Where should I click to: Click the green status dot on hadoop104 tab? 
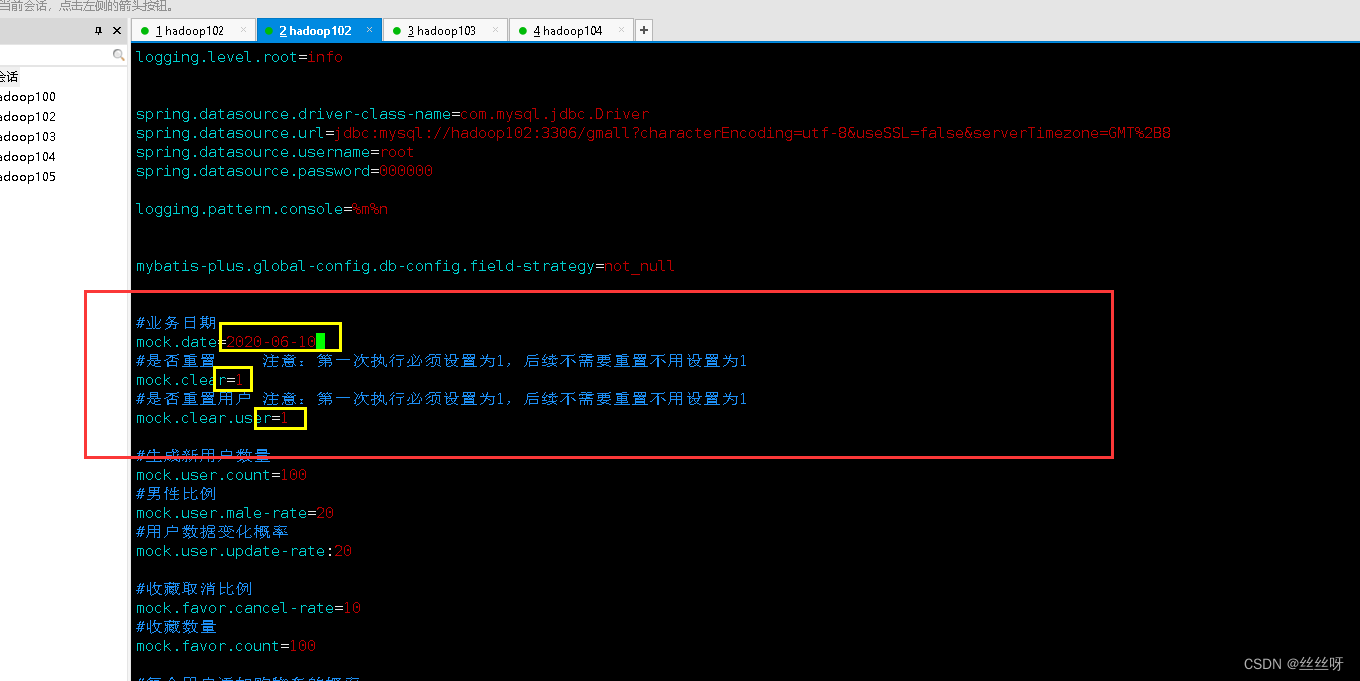pos(521,30)
